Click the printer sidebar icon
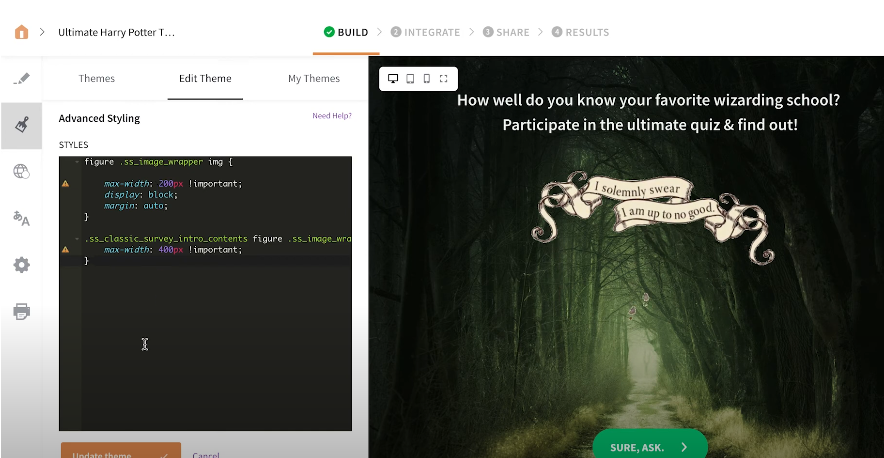The height and width of the screenshot is (458, 884). click(21, 311)
